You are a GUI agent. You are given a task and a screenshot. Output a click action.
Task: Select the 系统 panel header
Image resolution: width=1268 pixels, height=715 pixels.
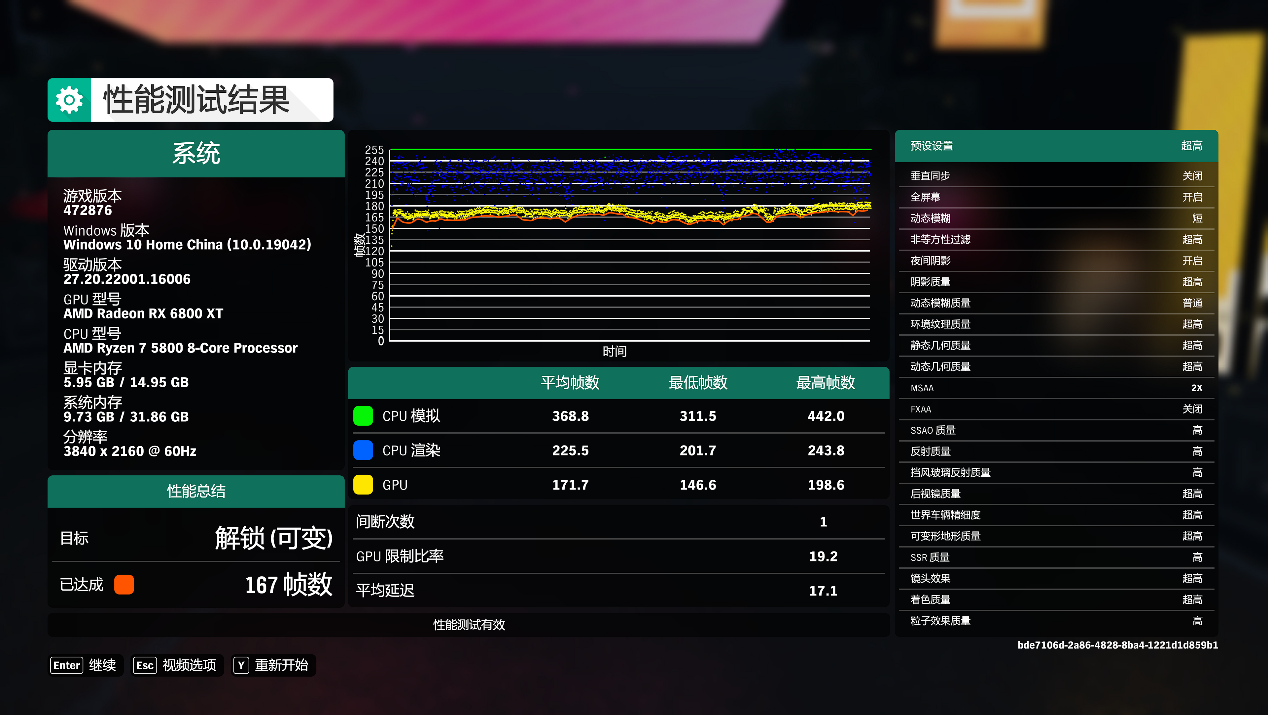coord(196,153)
